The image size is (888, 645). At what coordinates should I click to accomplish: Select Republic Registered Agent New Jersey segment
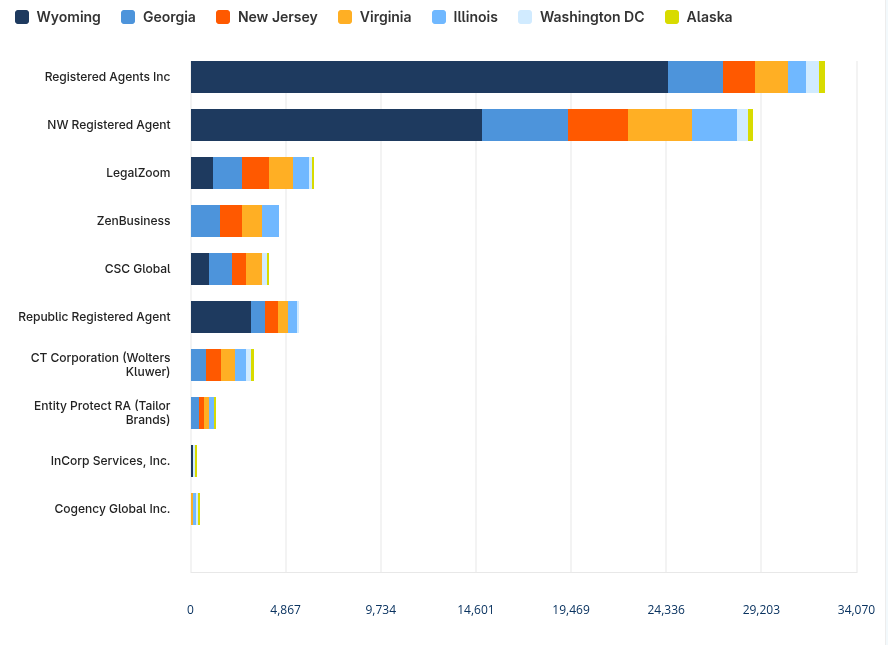[x=271, y=317]
